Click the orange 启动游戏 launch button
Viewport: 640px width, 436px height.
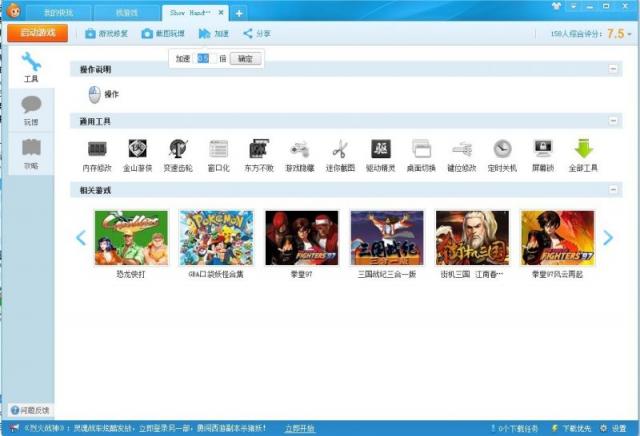(x=38, y=33)
